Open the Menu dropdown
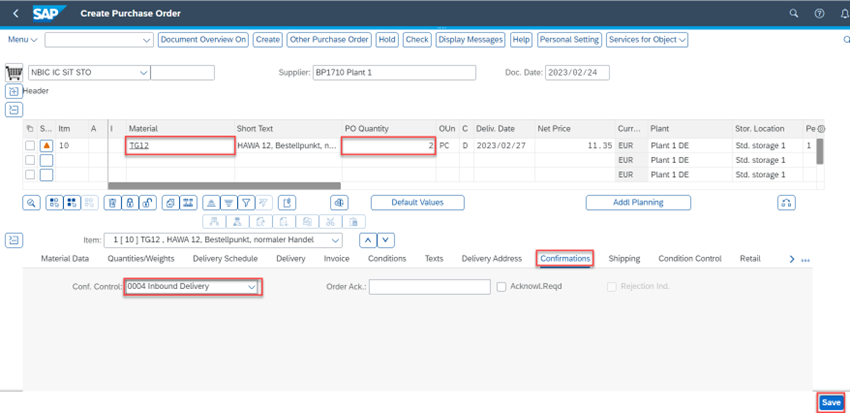 pyautogui.click(x=22, y=40)
